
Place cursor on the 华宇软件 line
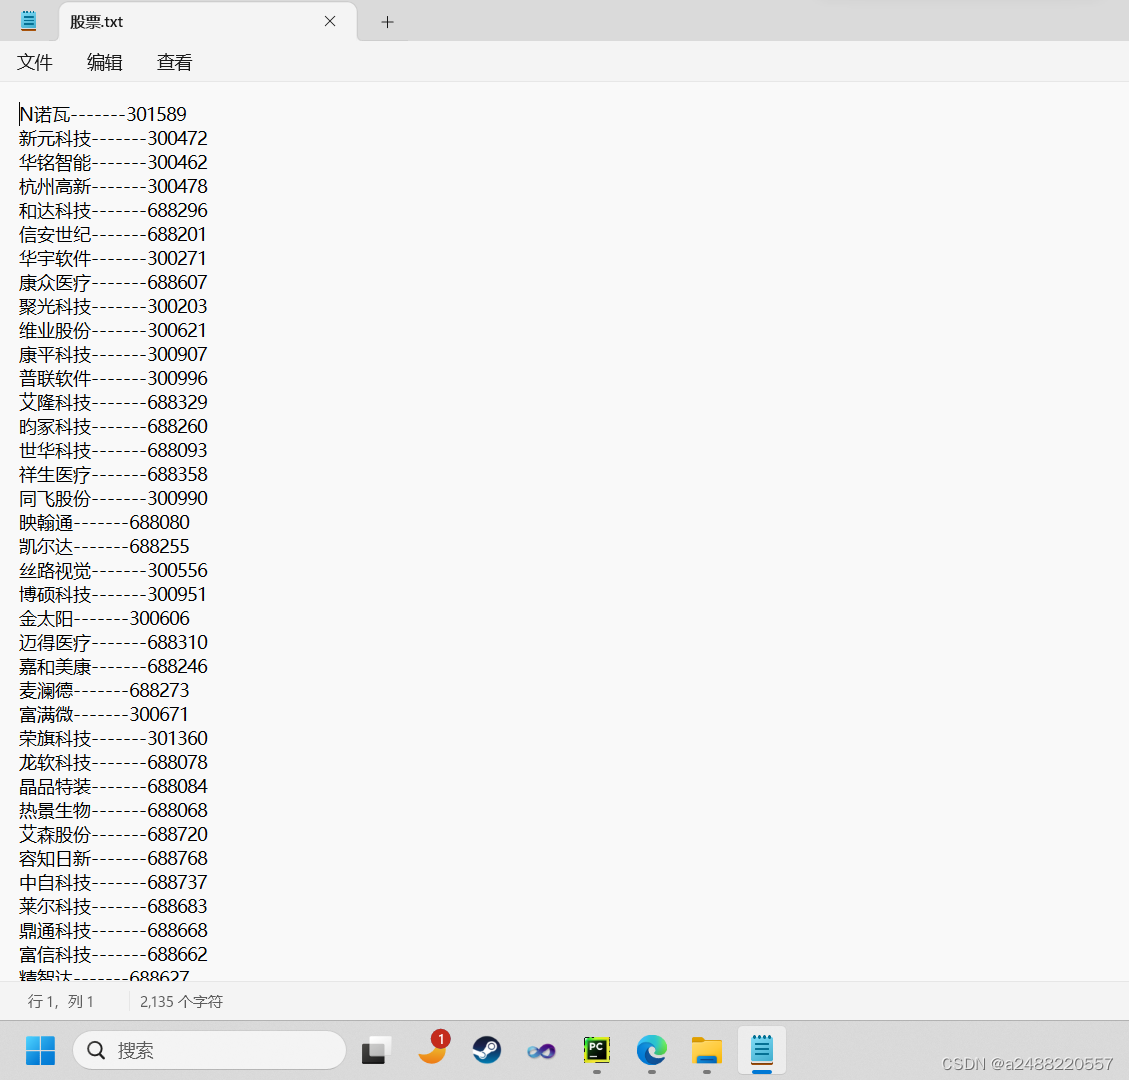(x=113, y=258)
